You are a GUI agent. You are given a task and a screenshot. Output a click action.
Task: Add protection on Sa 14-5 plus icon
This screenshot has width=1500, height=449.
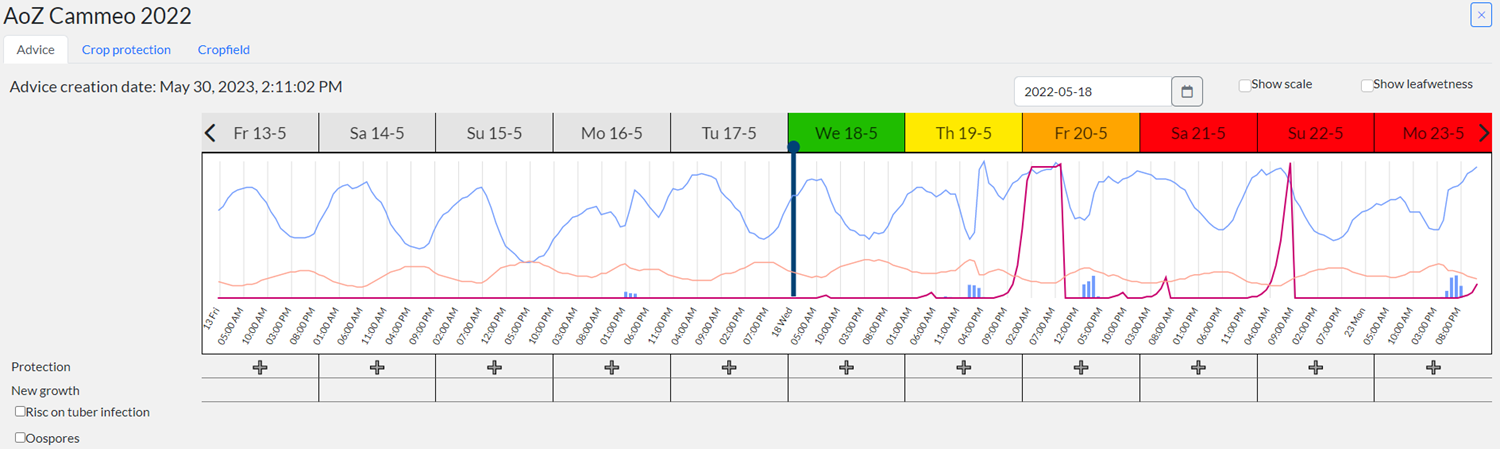pos(377,367)
